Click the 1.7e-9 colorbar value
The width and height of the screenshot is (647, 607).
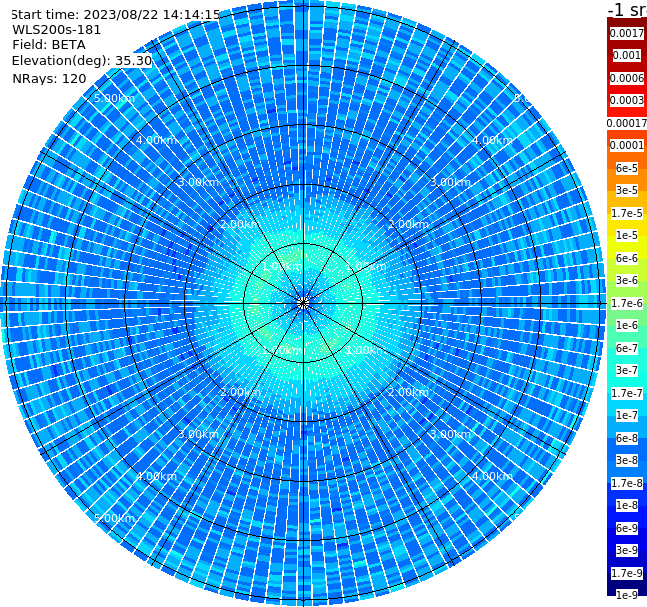pyautogui.click(x=627, y=573)
